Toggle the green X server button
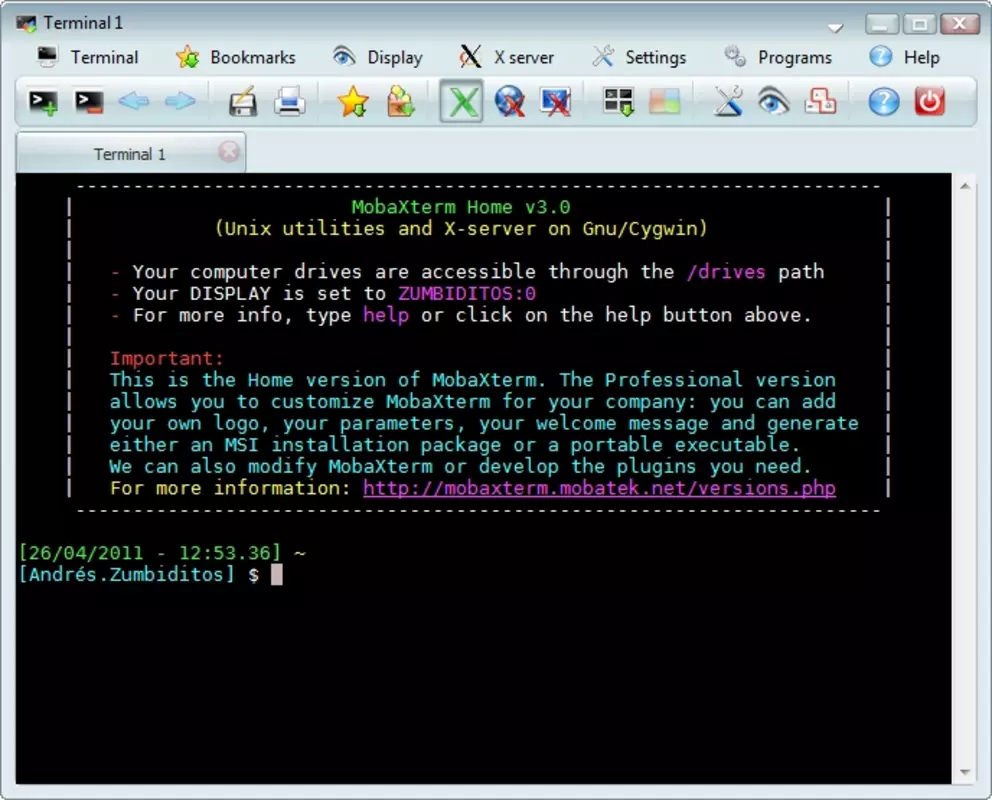 [462, 101]
